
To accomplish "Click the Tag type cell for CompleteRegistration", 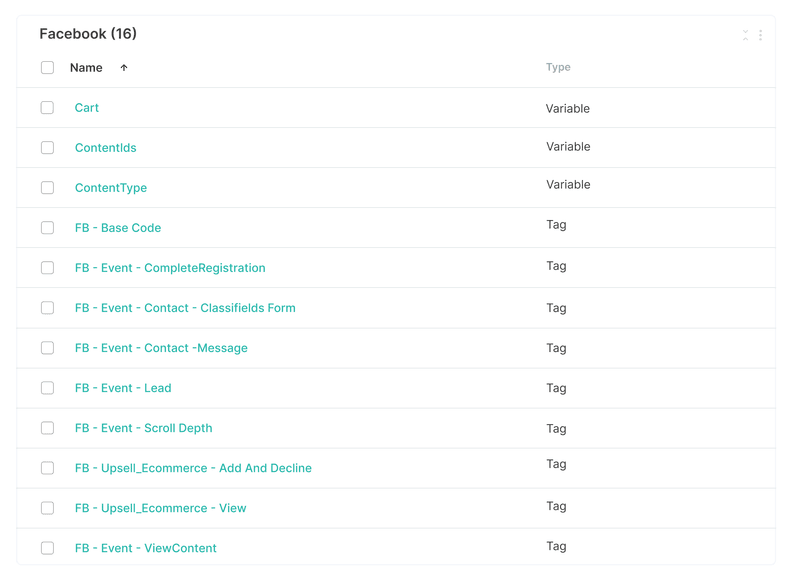I will click(557, 266).
